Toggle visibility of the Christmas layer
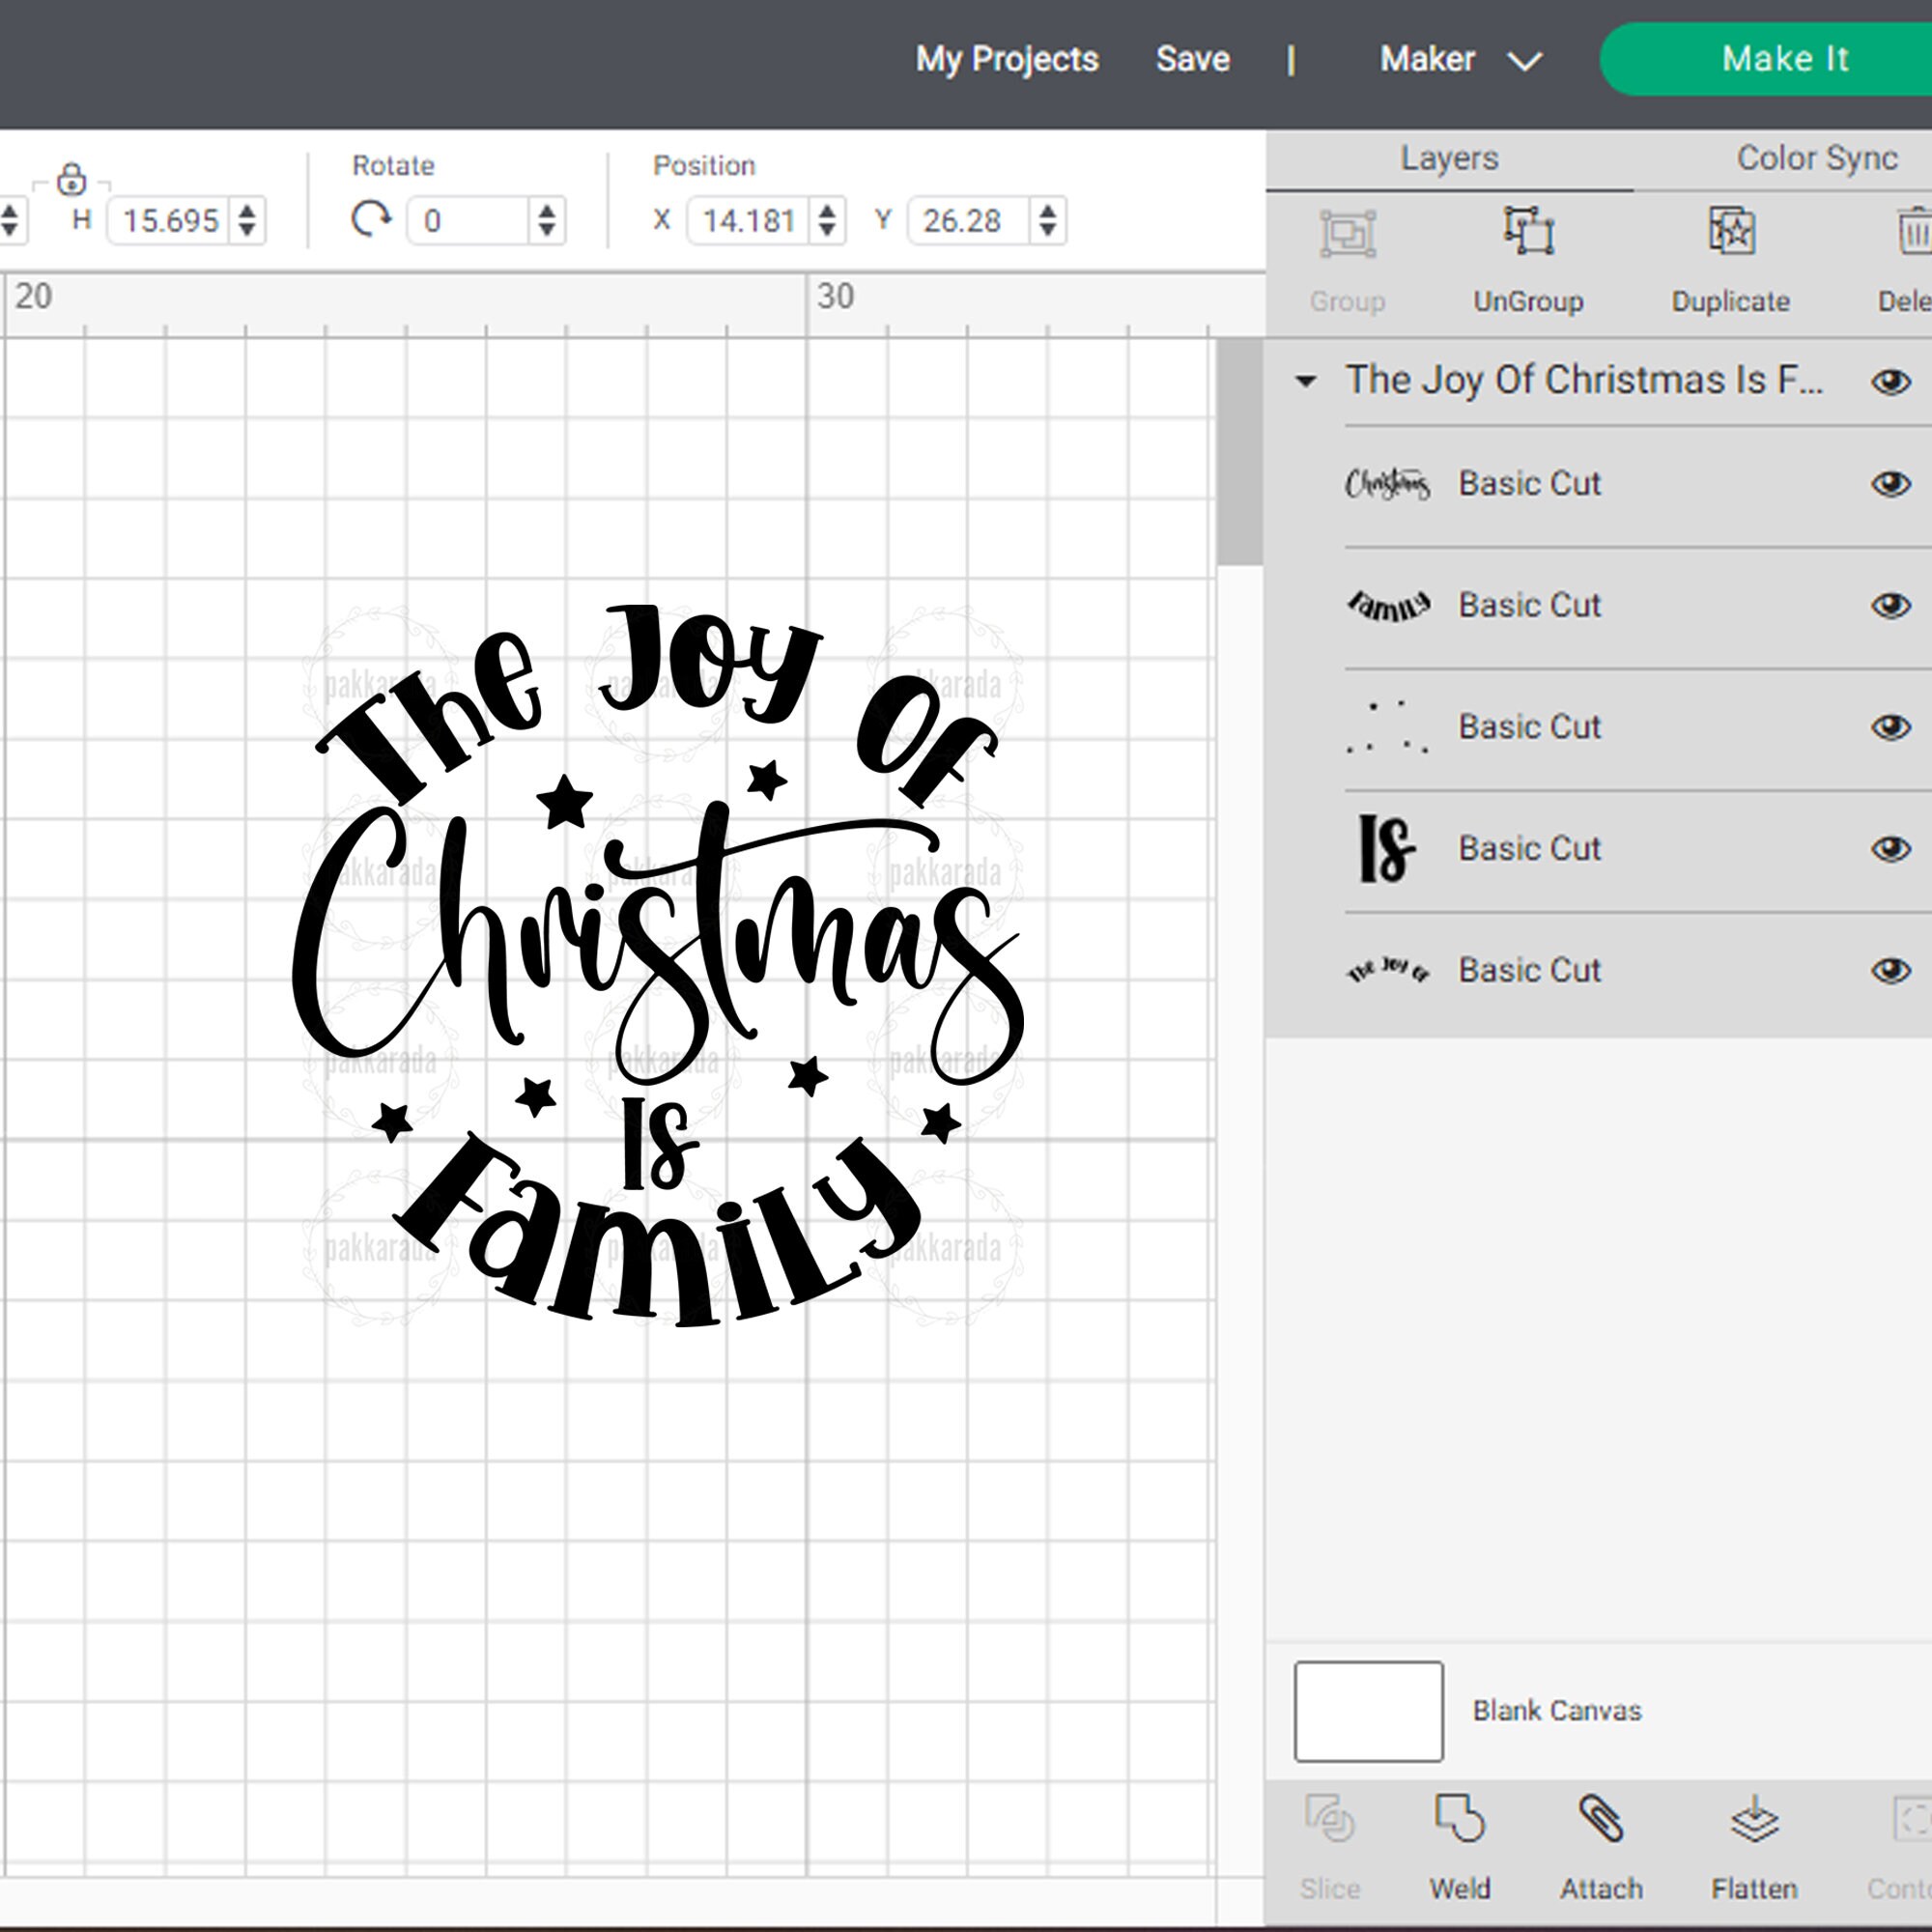Viewport: 1932px width, 1932px height. tap(1890, 484)
